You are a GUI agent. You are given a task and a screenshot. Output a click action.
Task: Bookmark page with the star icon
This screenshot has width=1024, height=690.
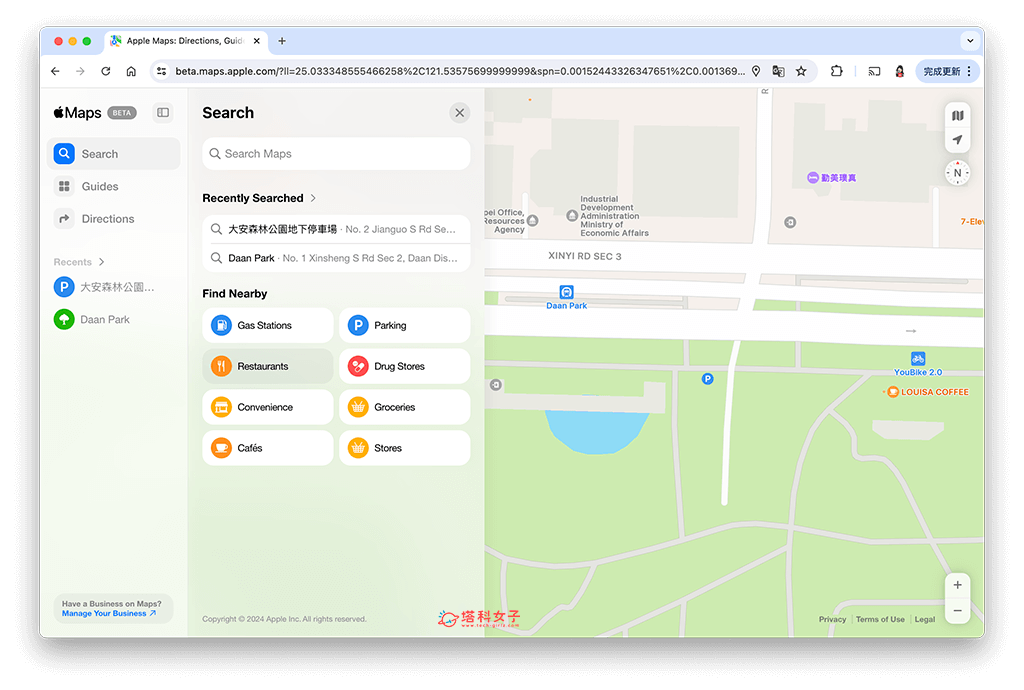point(801,72)
